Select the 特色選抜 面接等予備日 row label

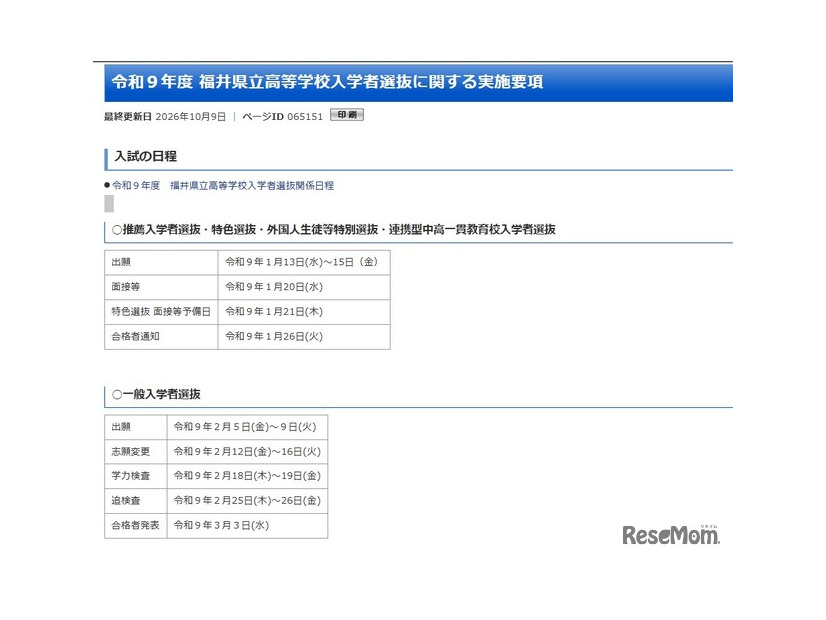[x=161, y=312]
